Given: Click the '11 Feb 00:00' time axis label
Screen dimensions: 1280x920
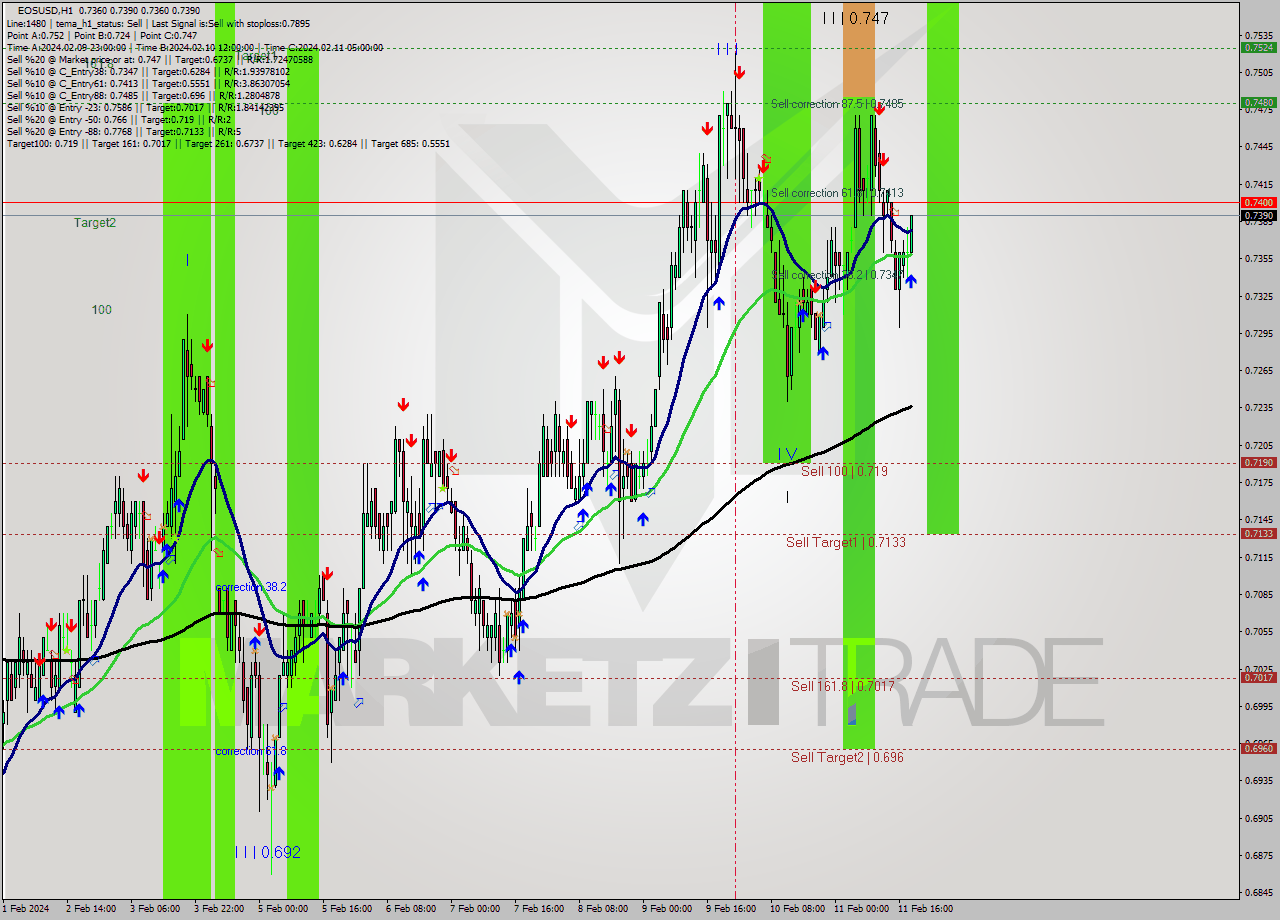Looking at the screenshot, I should coord(860,909).
